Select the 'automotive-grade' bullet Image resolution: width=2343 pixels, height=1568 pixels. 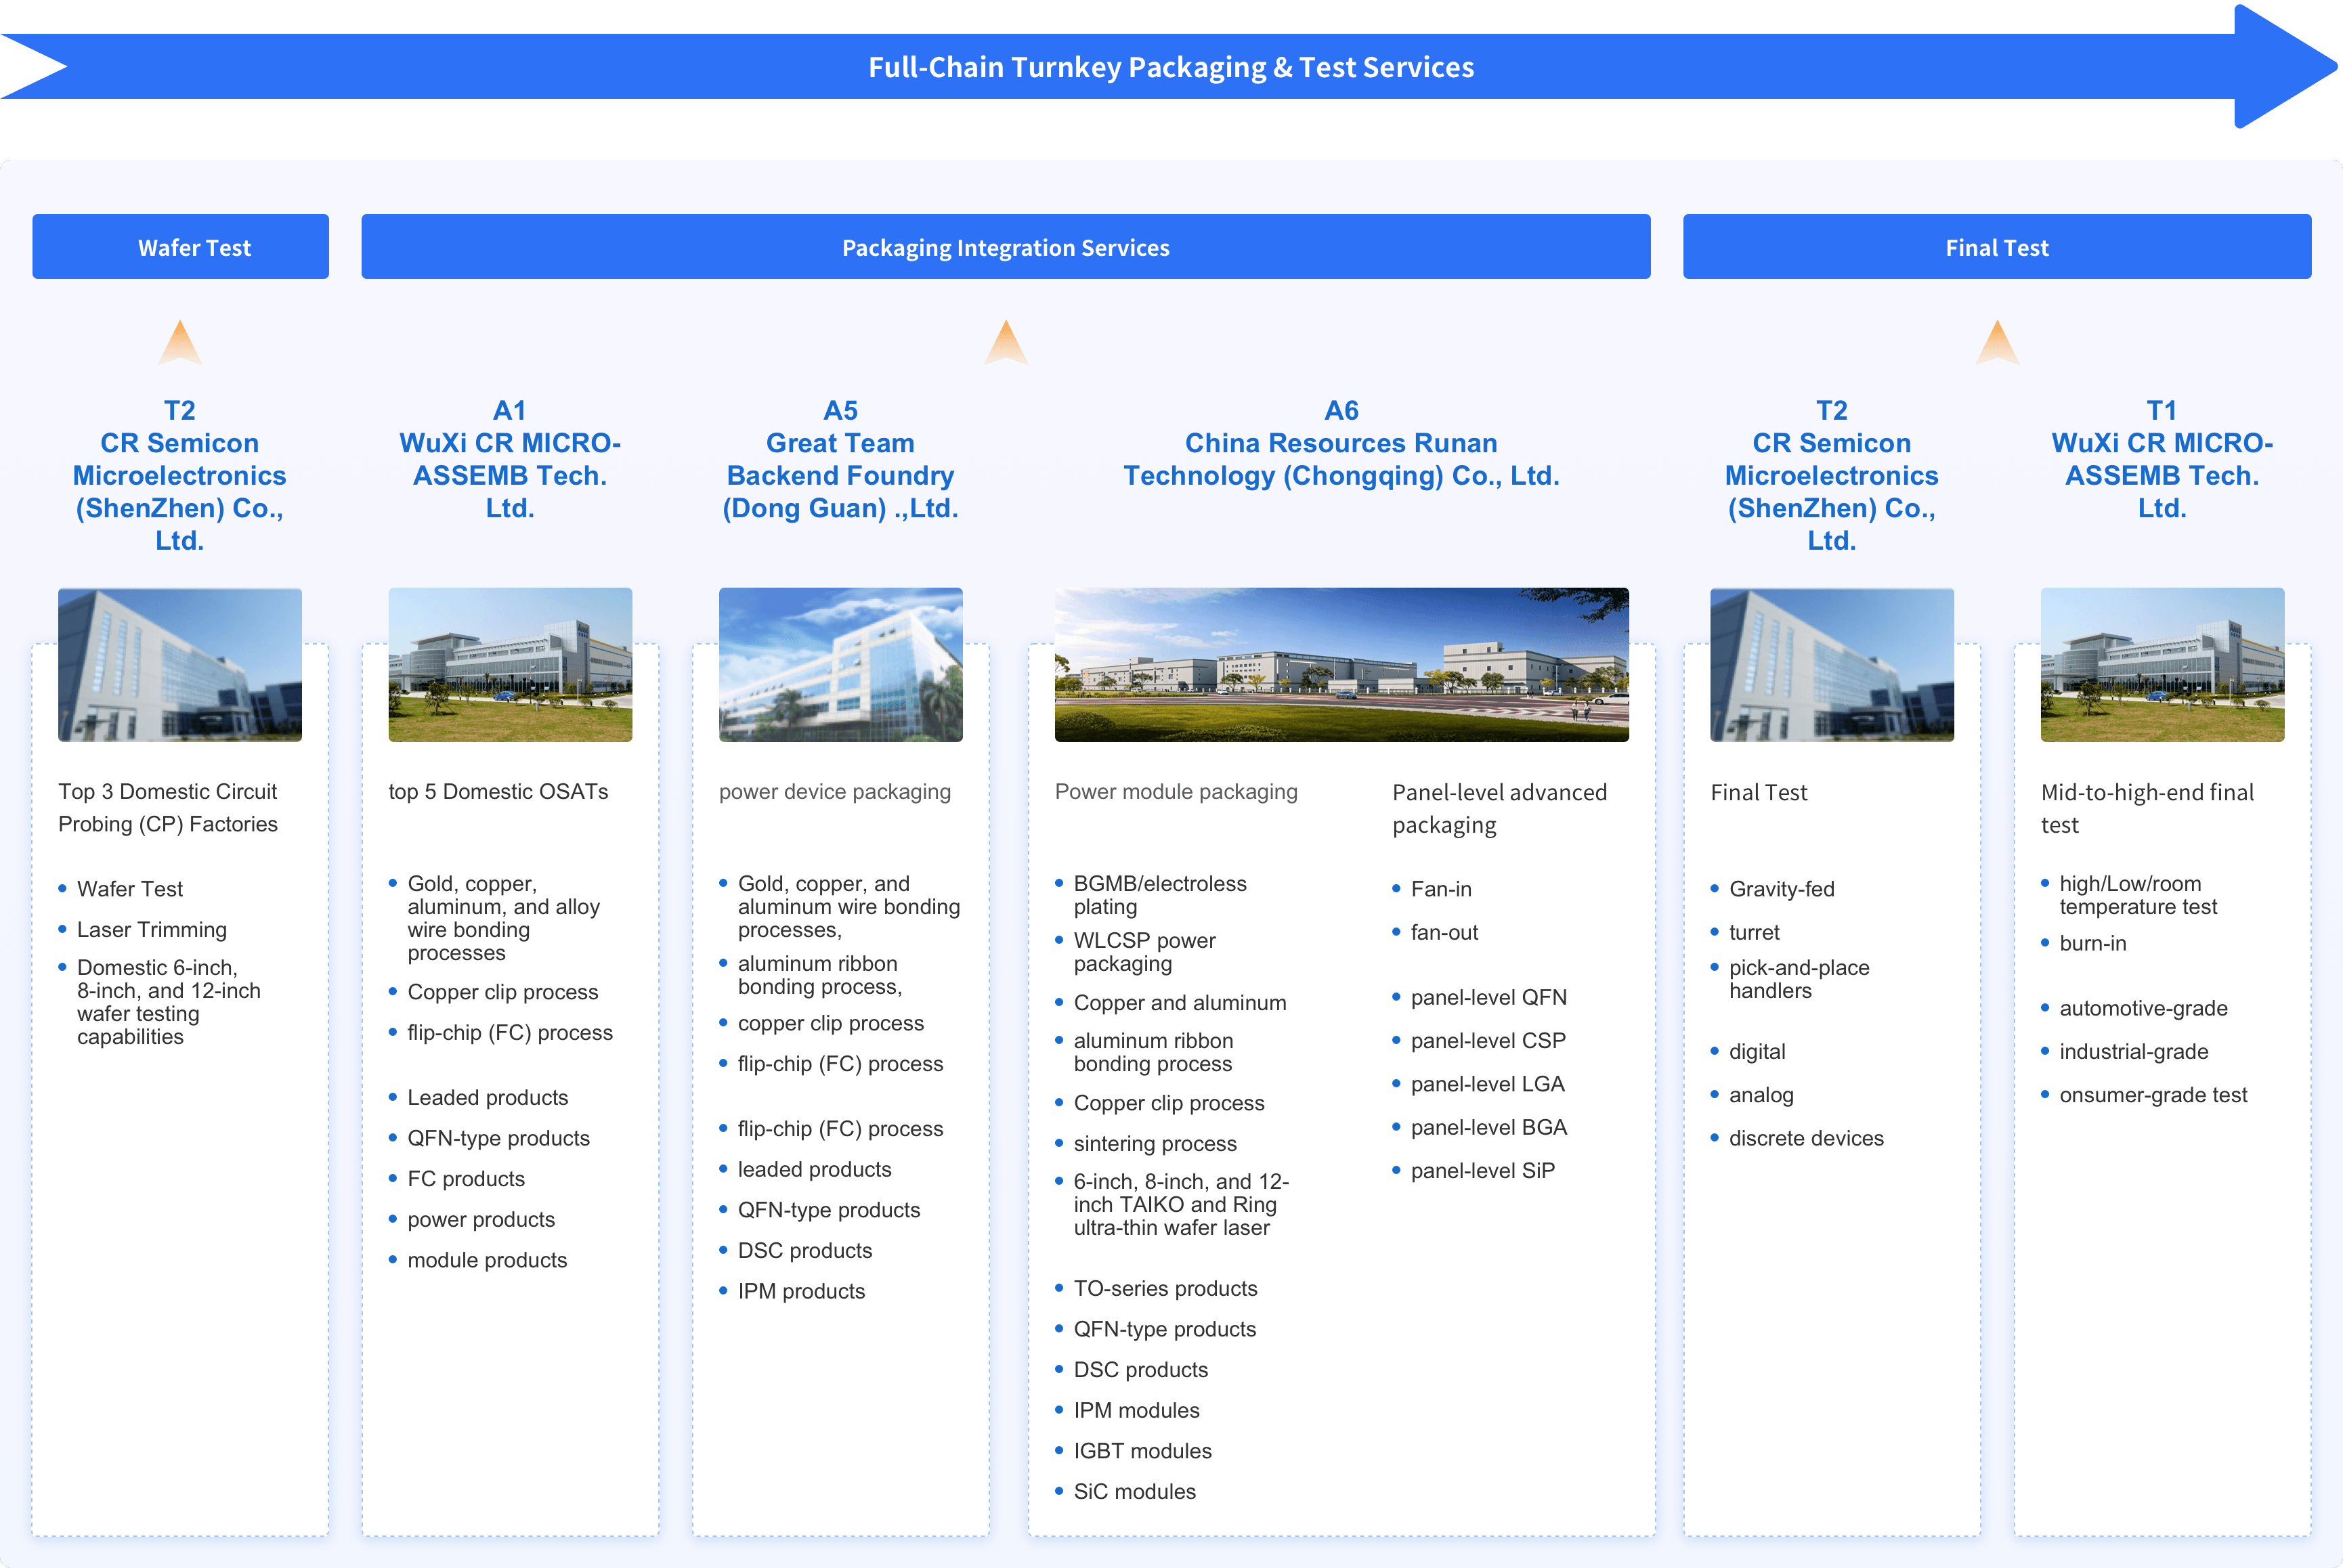[2143, 1008]
